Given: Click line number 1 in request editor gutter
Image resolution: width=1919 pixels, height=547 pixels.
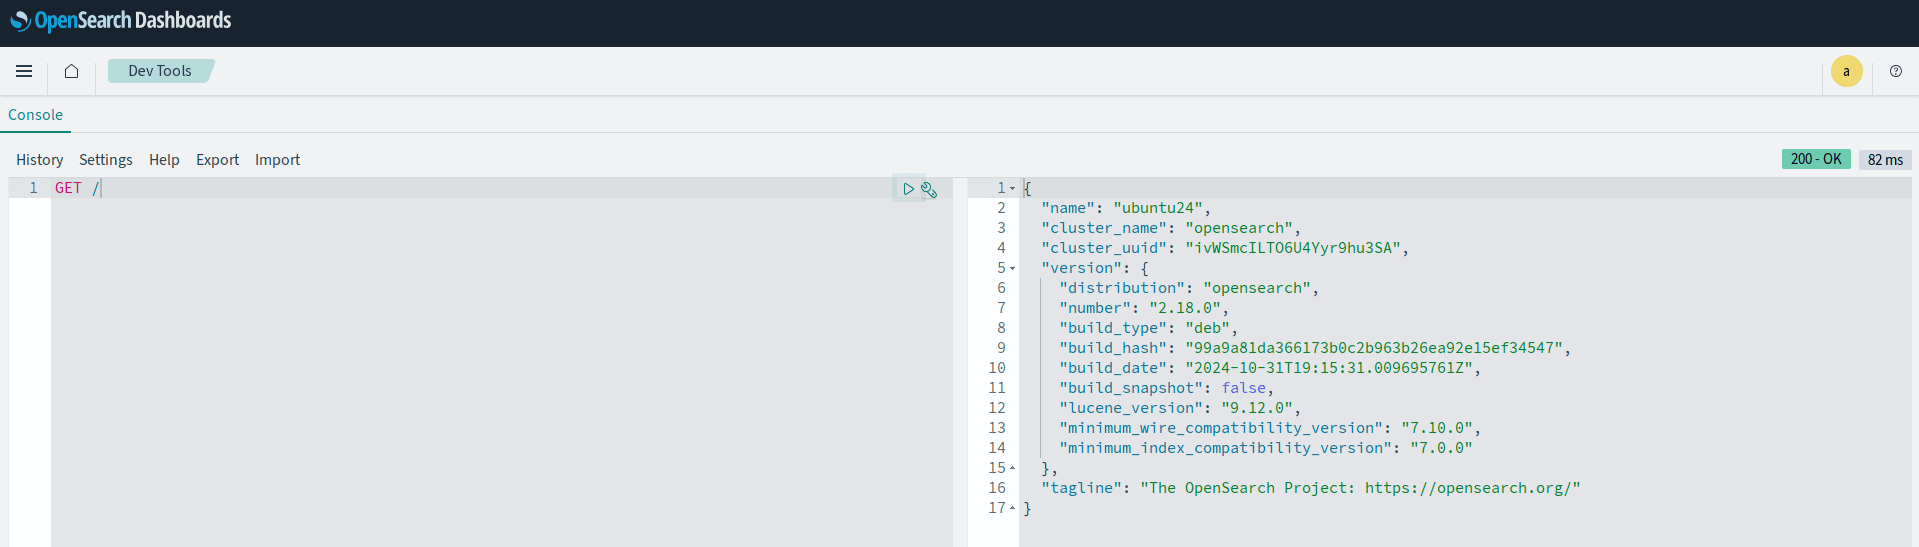Looking at the screenshot, I should [x=33, y=188].
